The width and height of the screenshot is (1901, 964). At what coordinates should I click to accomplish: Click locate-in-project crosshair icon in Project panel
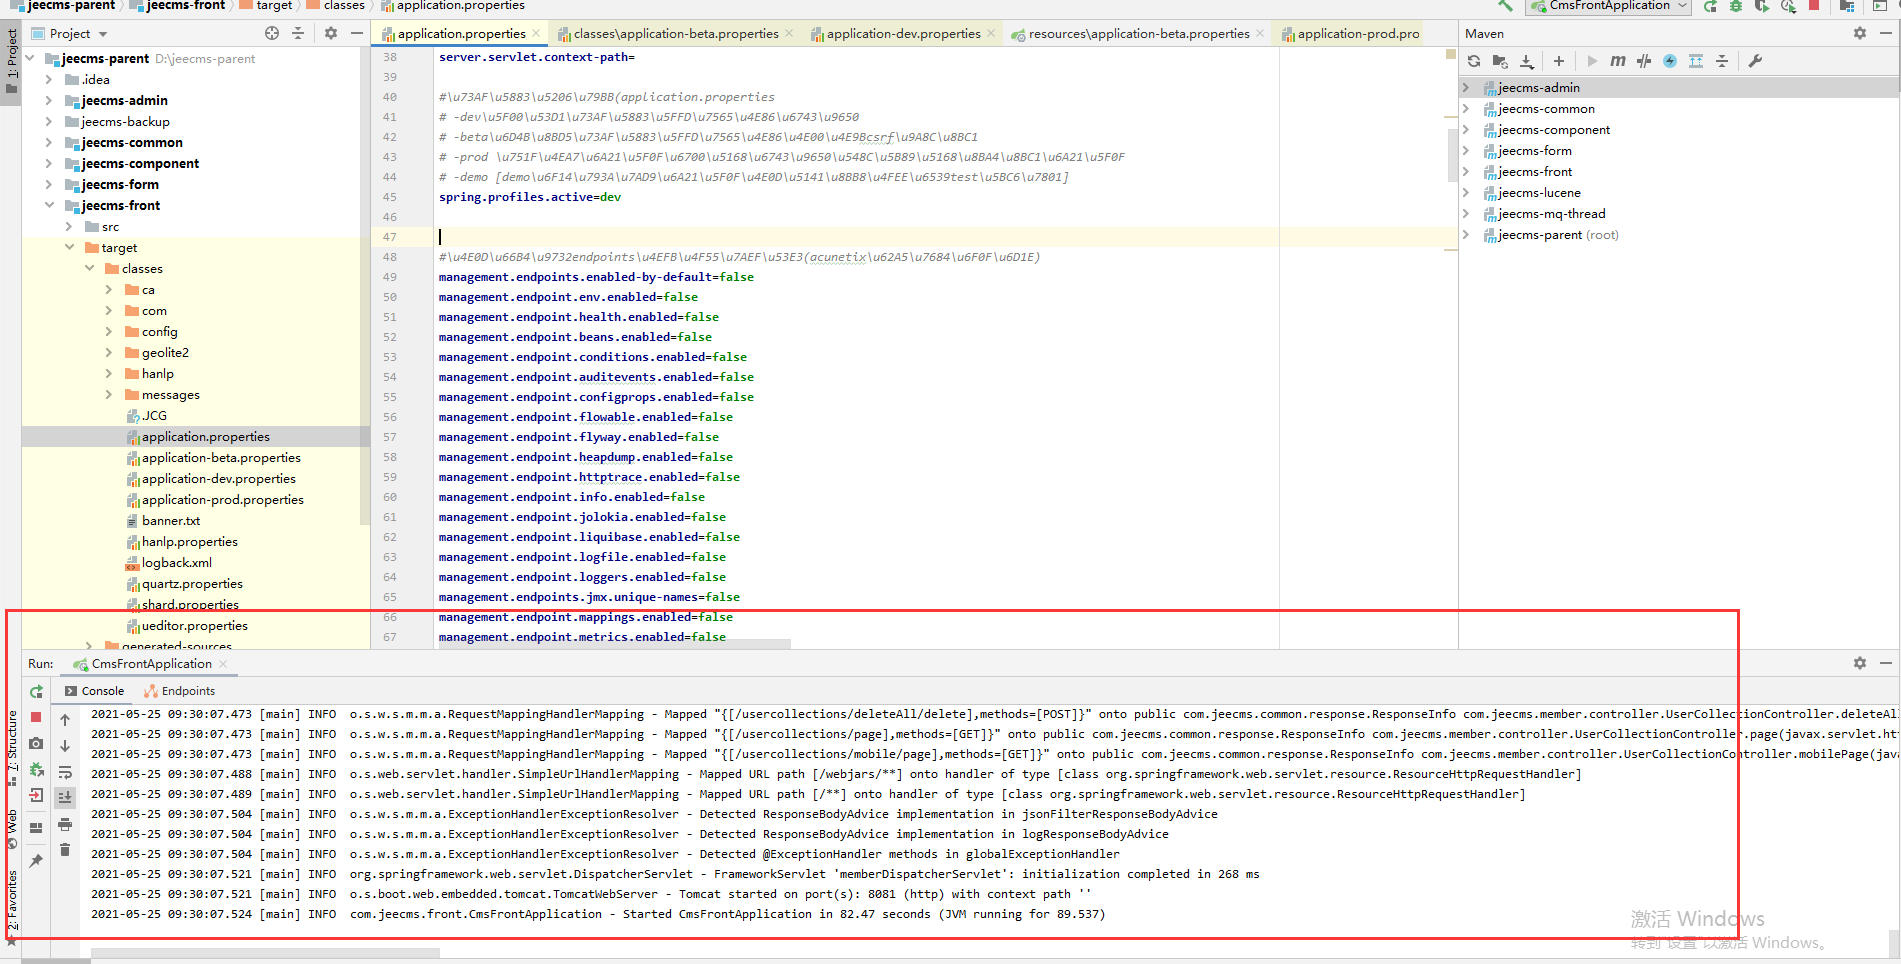click(272, 33)
